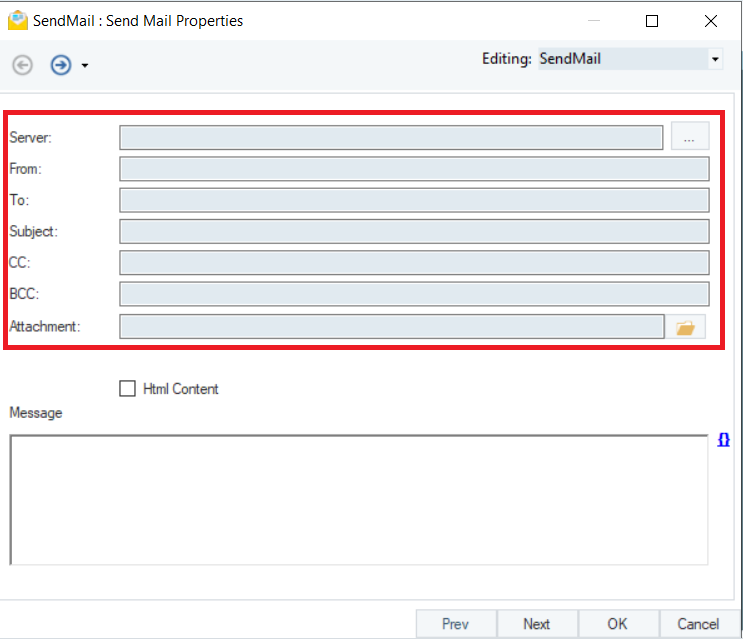The height and width of the screenshot is (639, 753).
Task: Click into the From field
Action: point(414,169)
